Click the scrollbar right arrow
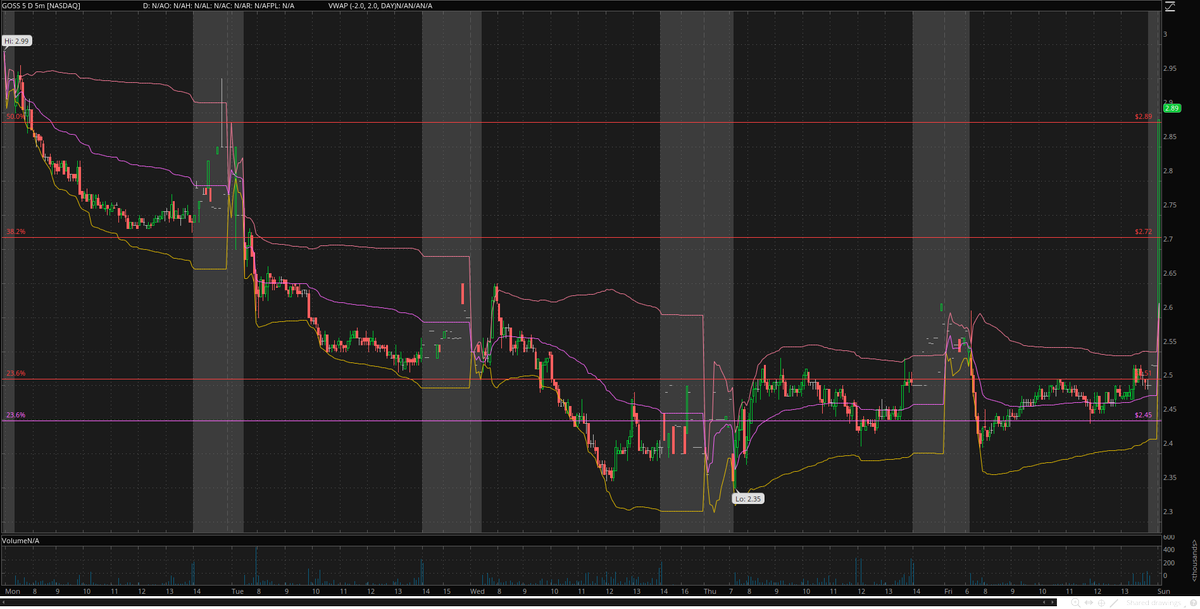 (x=1053, y=602)
